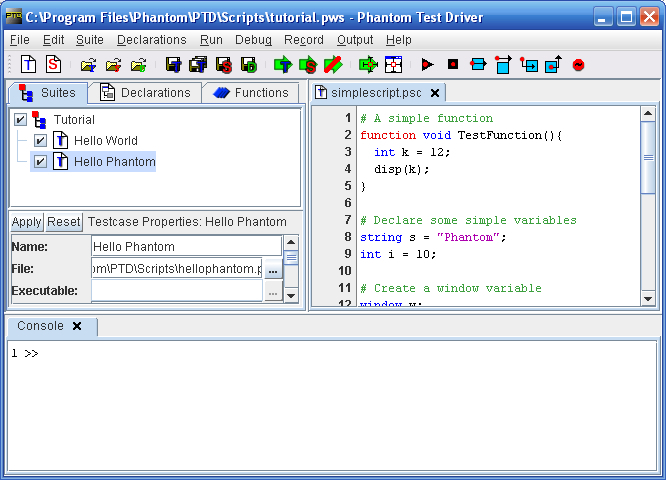Click the Tutorial suite tree icon

click(x=39, y=120)
